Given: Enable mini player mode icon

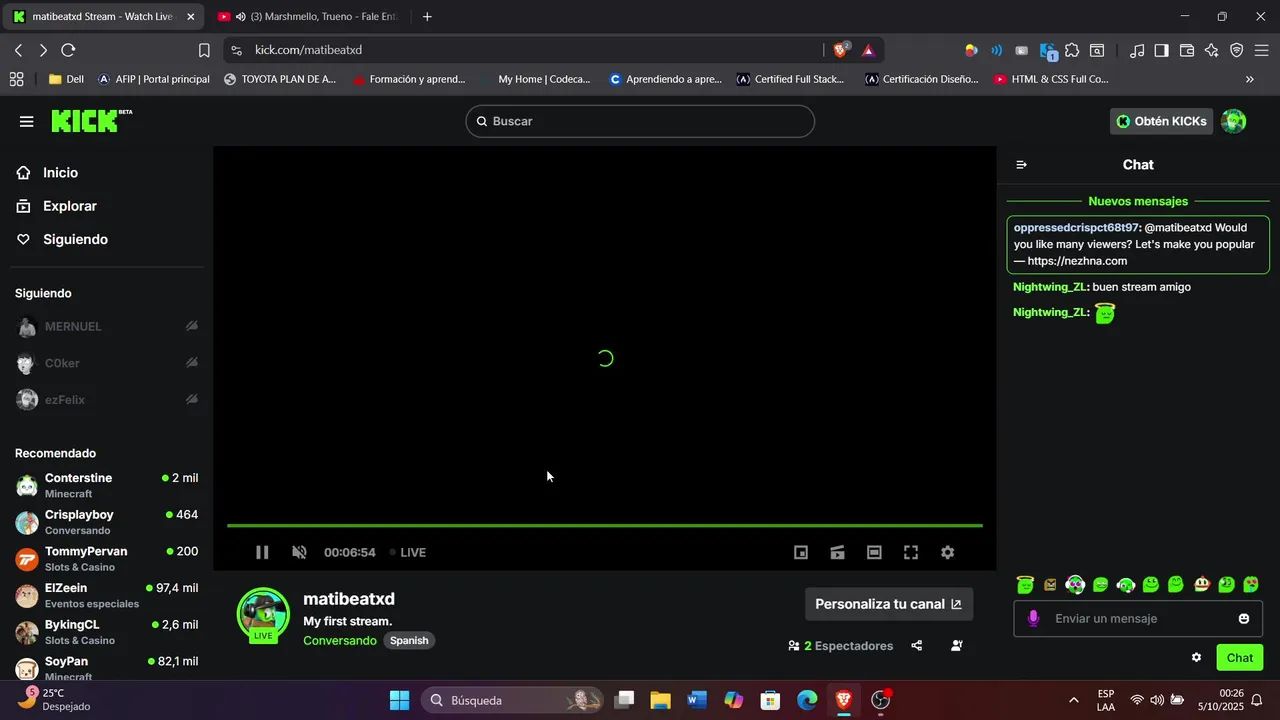Looking at the screenshot, I should coord(801,552).
